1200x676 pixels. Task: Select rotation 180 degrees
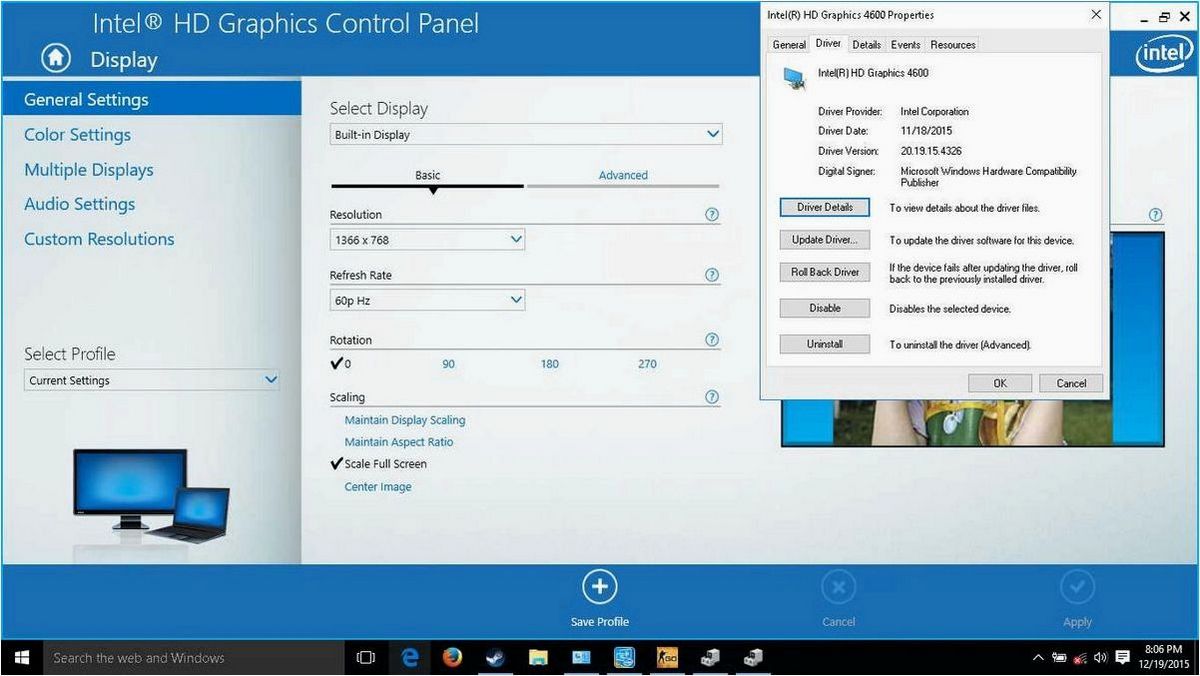[x=550, y=364]
